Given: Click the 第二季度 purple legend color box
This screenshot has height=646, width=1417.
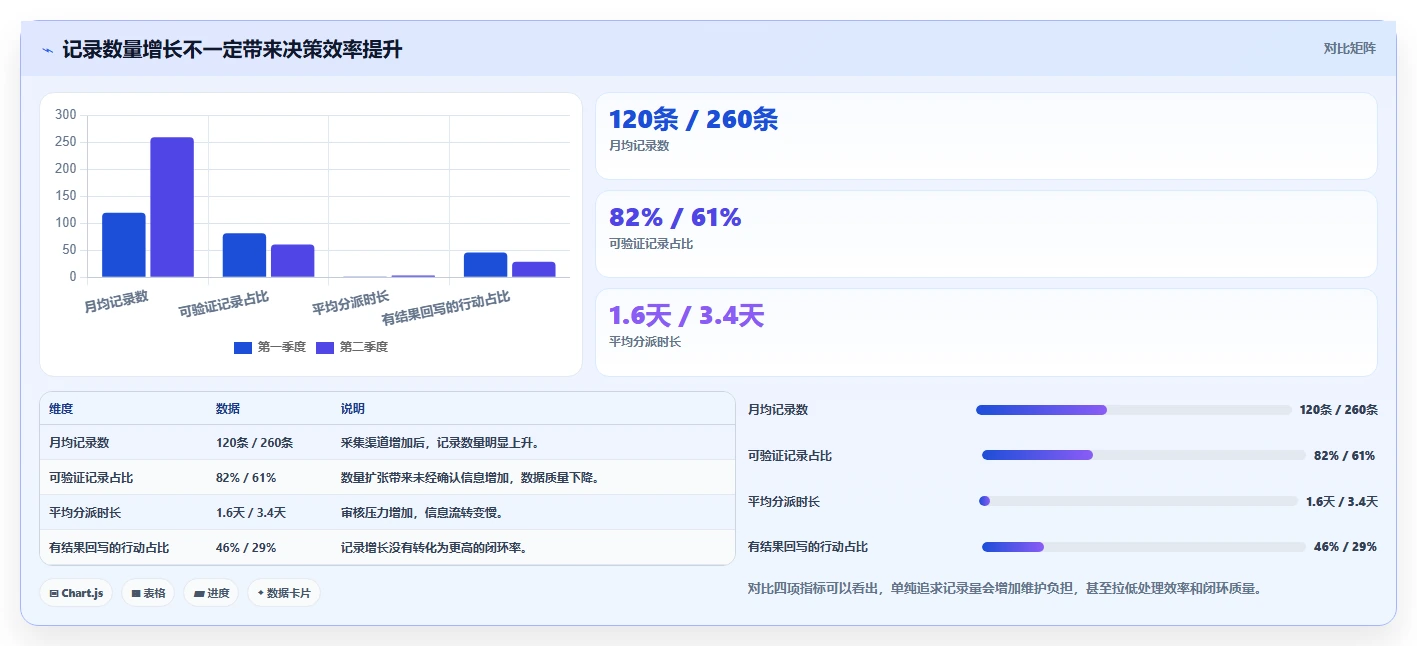Looking at the screenshot, I should (x=325, y=347).
